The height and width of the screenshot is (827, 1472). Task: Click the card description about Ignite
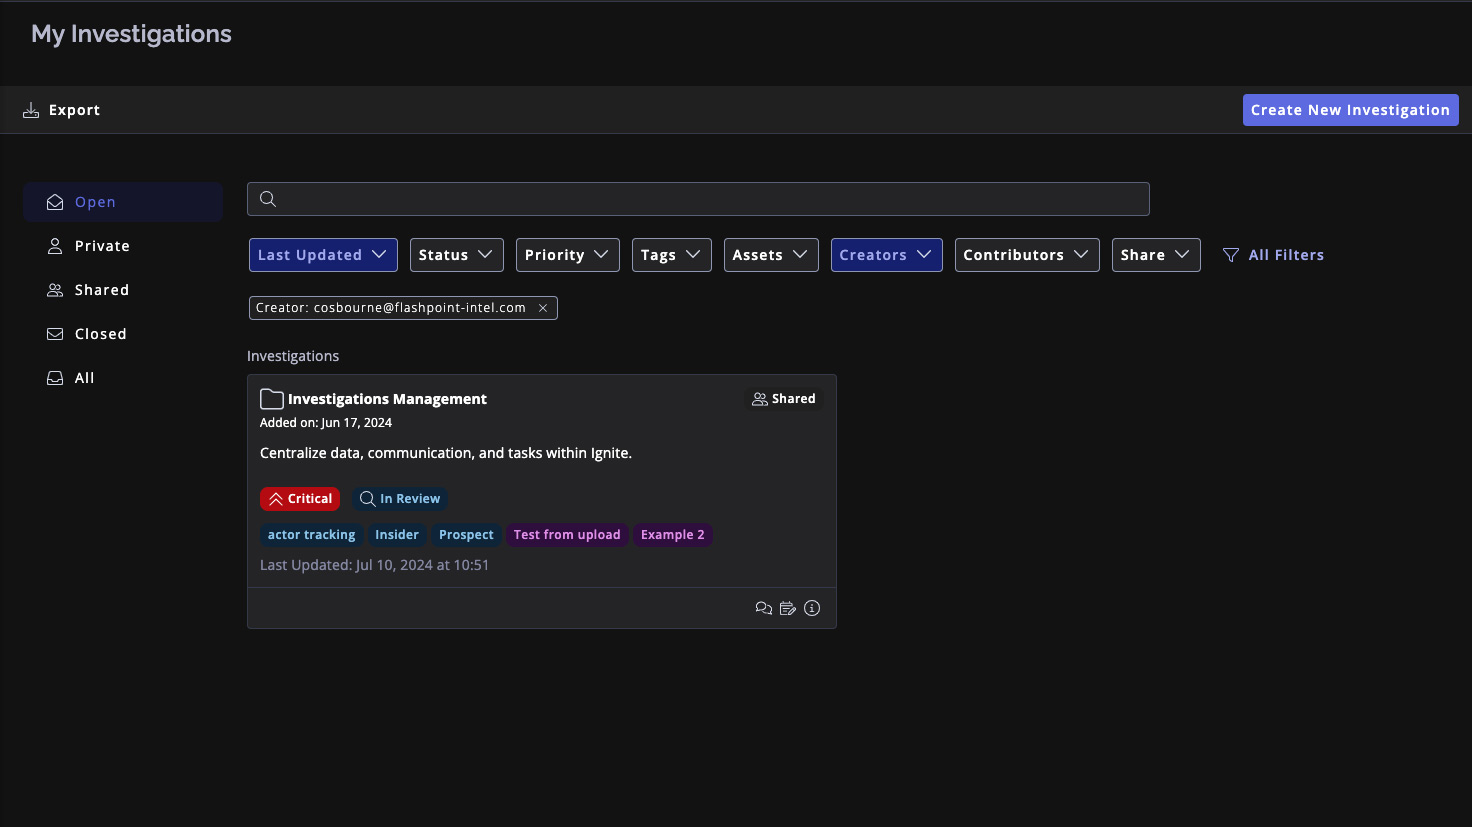coord(446,453)
